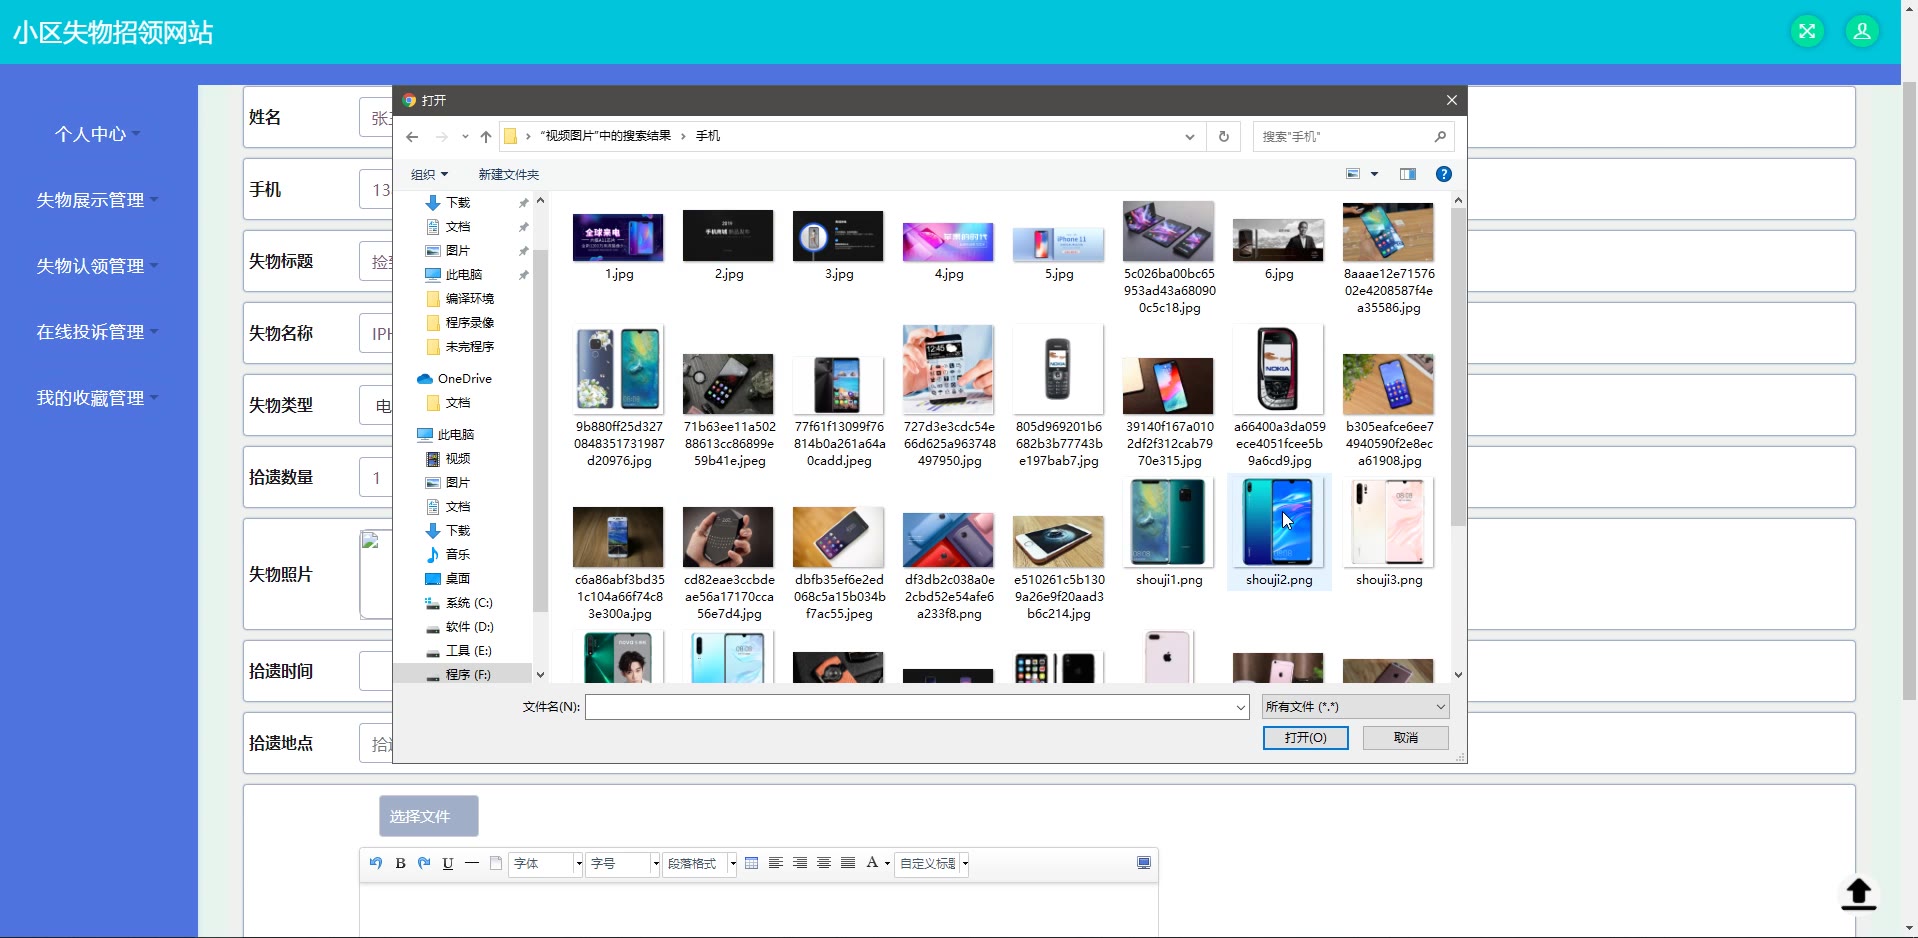Open the 在线投诉管理 sidebar menu
The height and width of the screenshot is (938, 1918).
click(x=96, y=332)
